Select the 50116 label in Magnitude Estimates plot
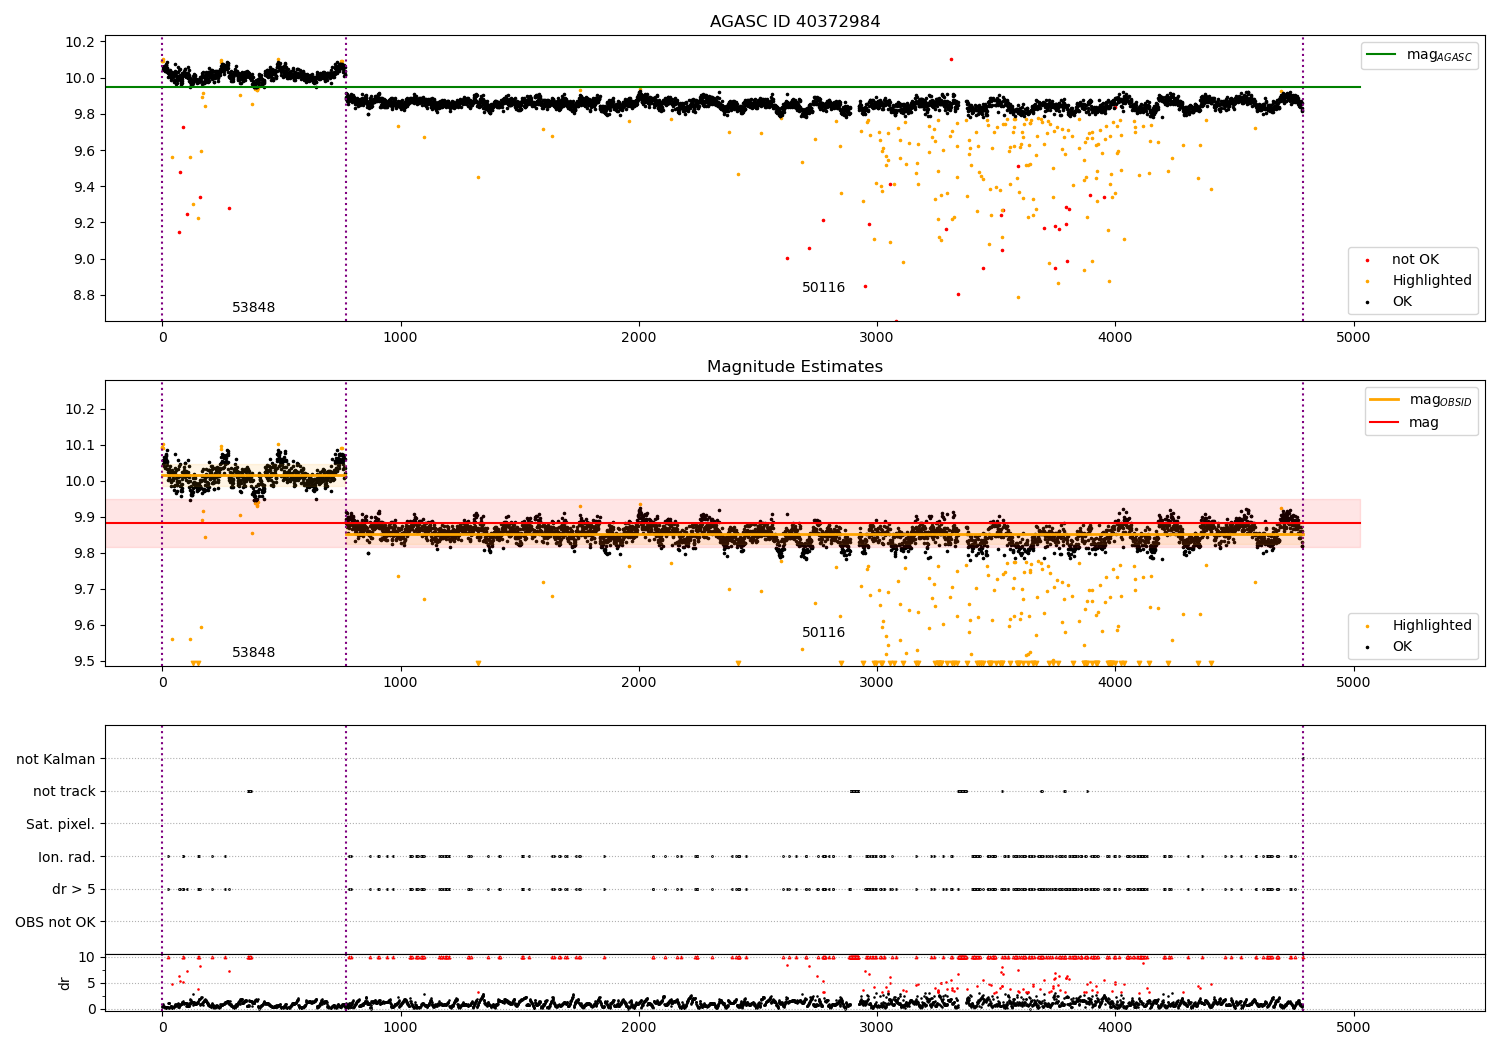Viewport: 1500px width, 1050px height. tap(823, 633)
